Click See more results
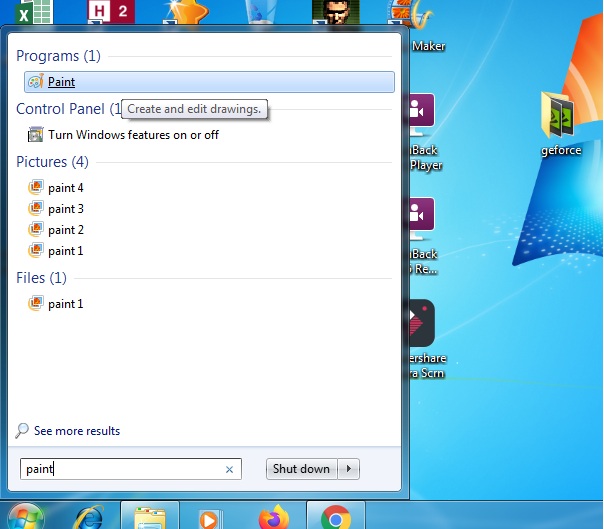The width and height of the screenshot is (604, 529). 77,431
